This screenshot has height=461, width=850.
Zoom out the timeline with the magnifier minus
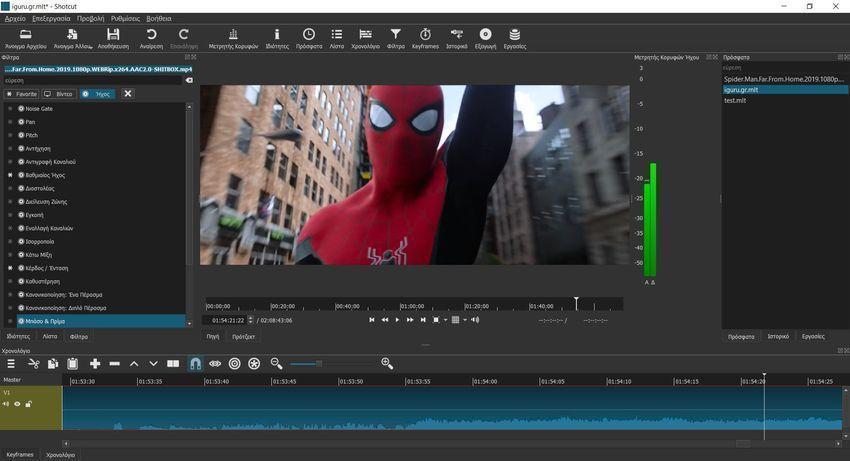pyautogui.click(x=276, y=364)
